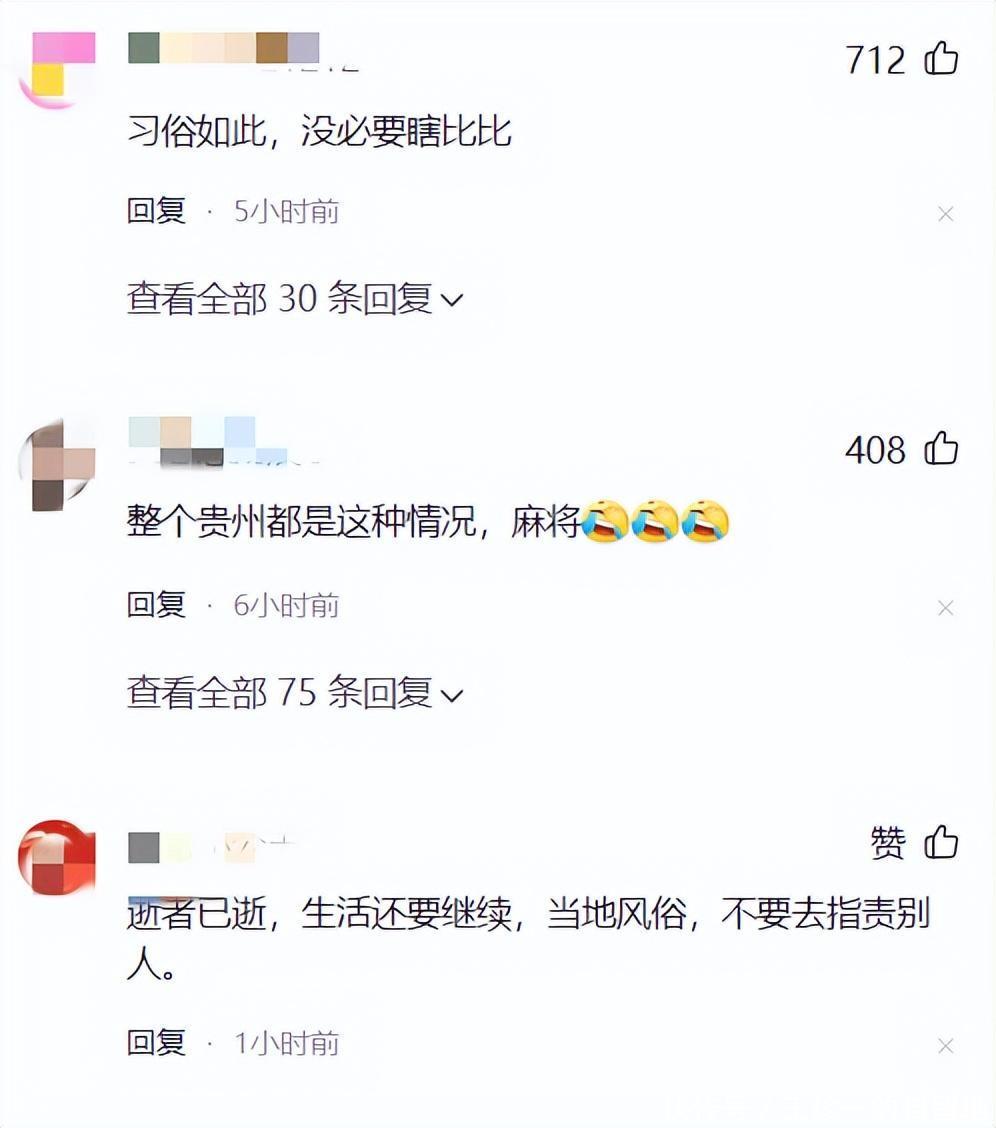Dismiss the 5小时前 comment with X

pos(946,214)
